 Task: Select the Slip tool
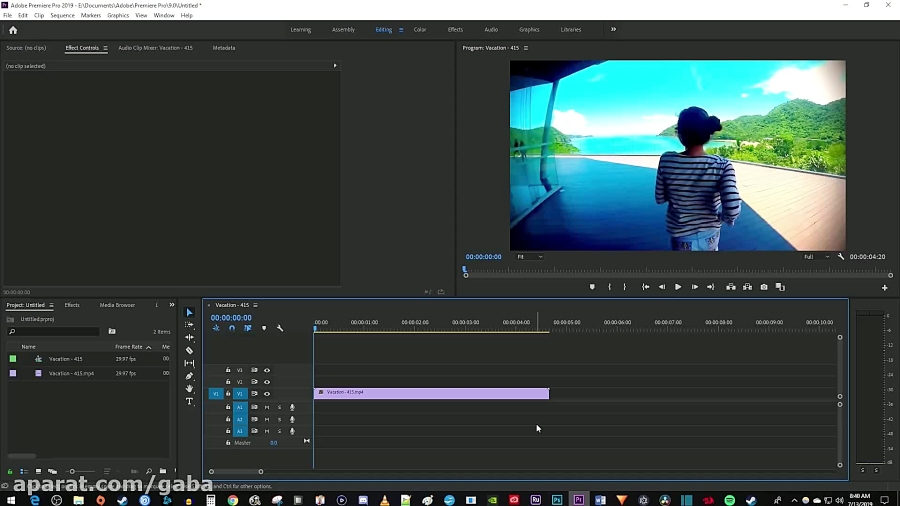click(189, 363)
